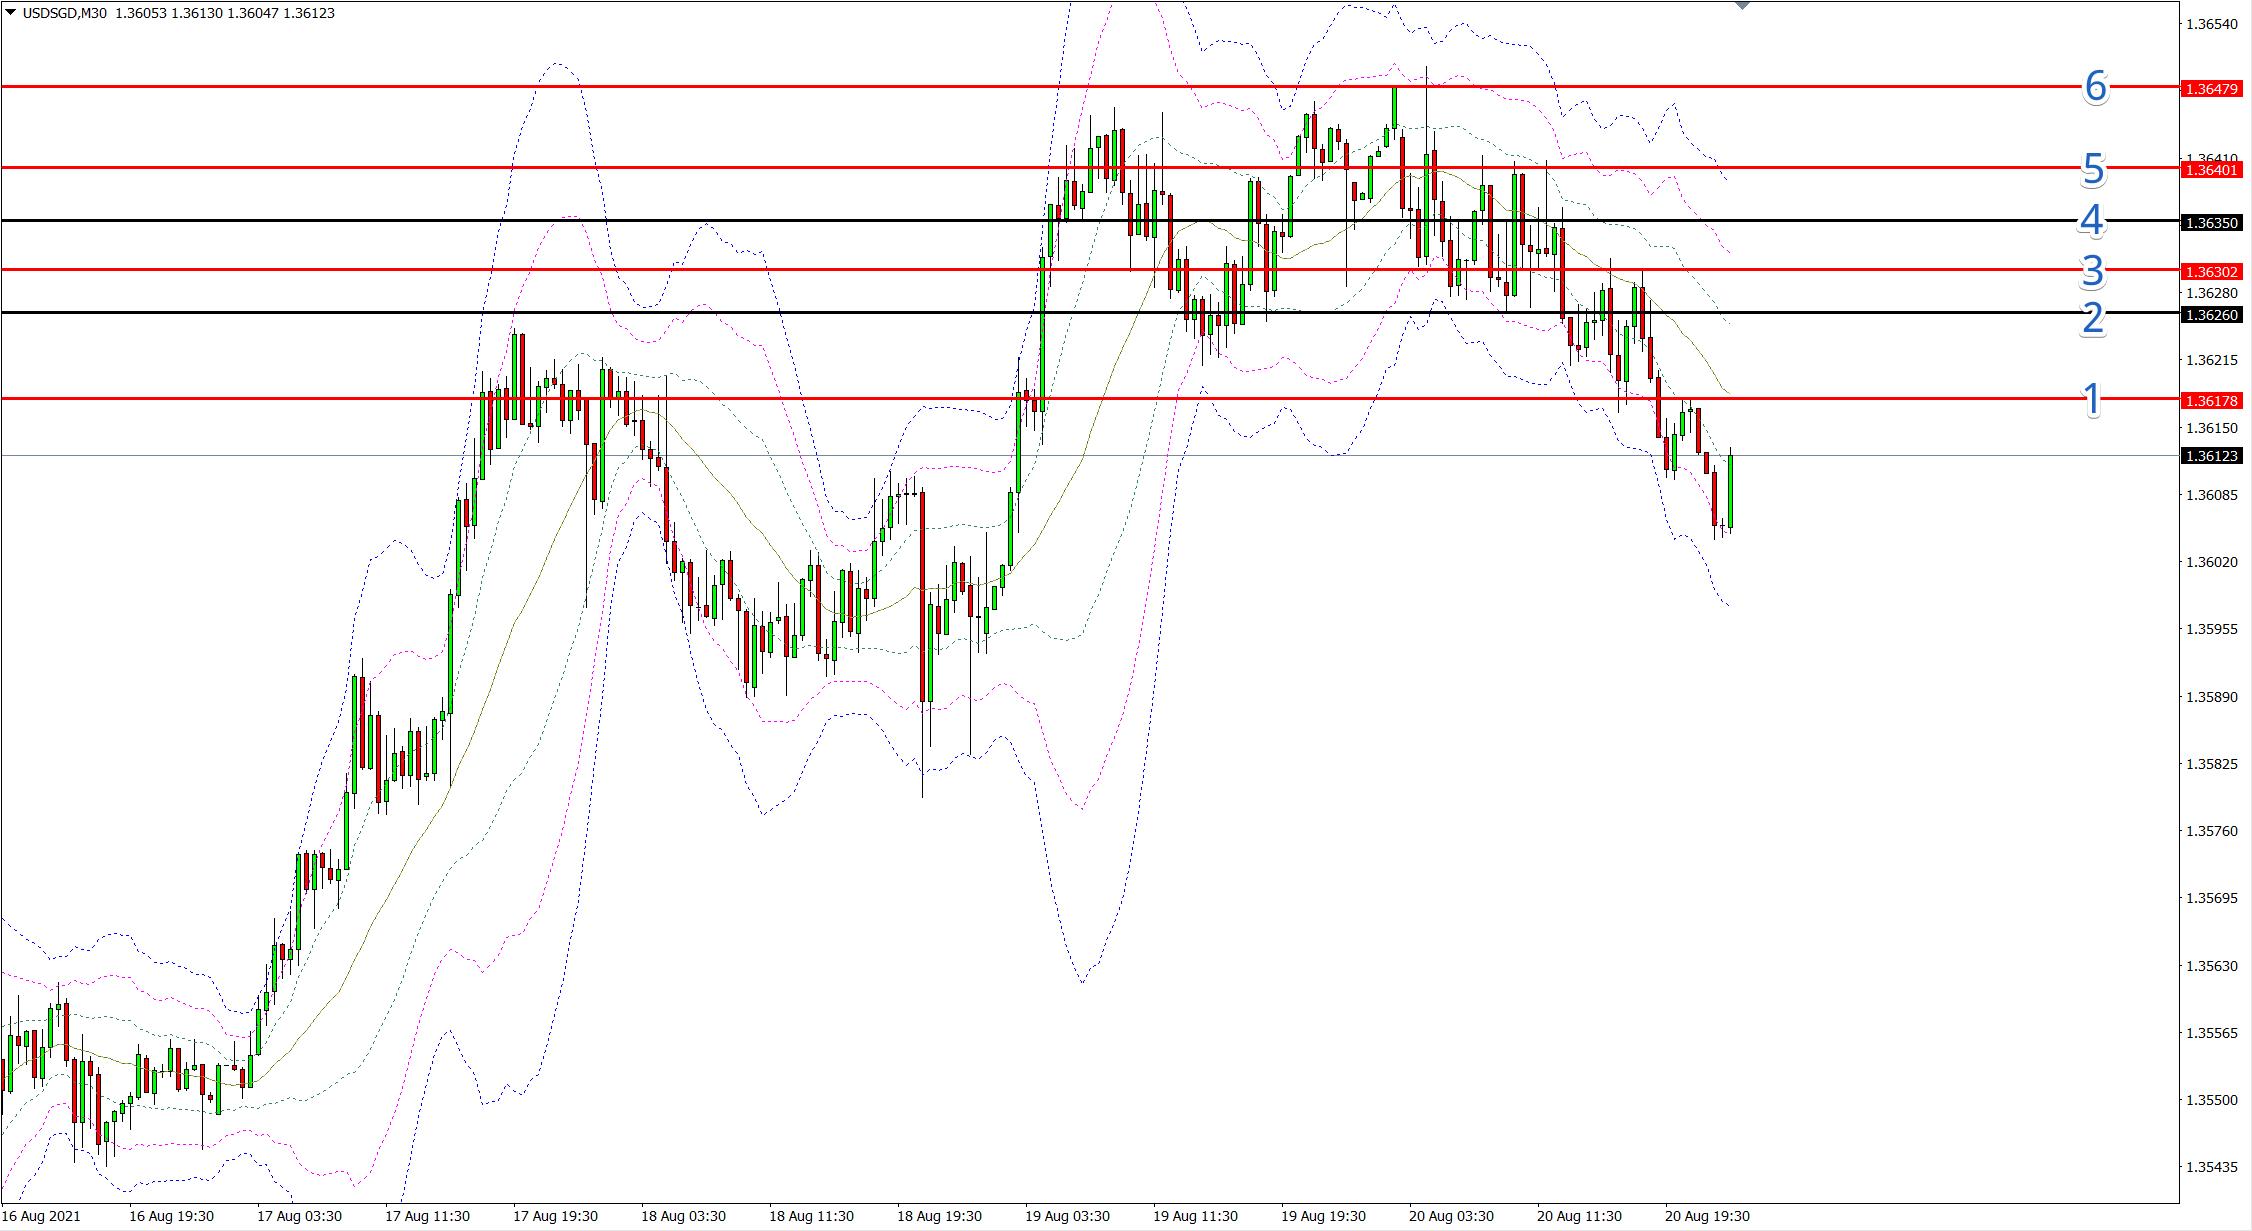Click the red 1.36302 price label

tap(2211, 272)
